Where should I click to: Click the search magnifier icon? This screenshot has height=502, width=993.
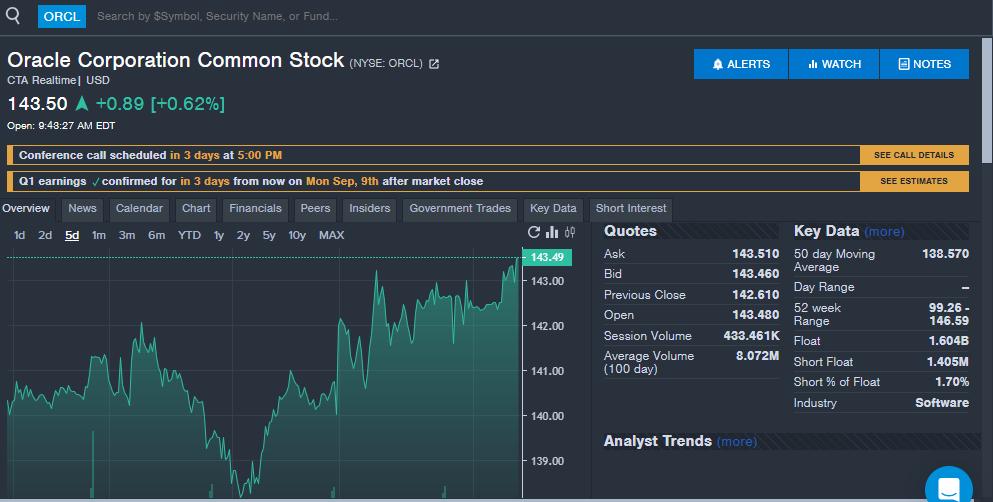(x=13, y=15)
